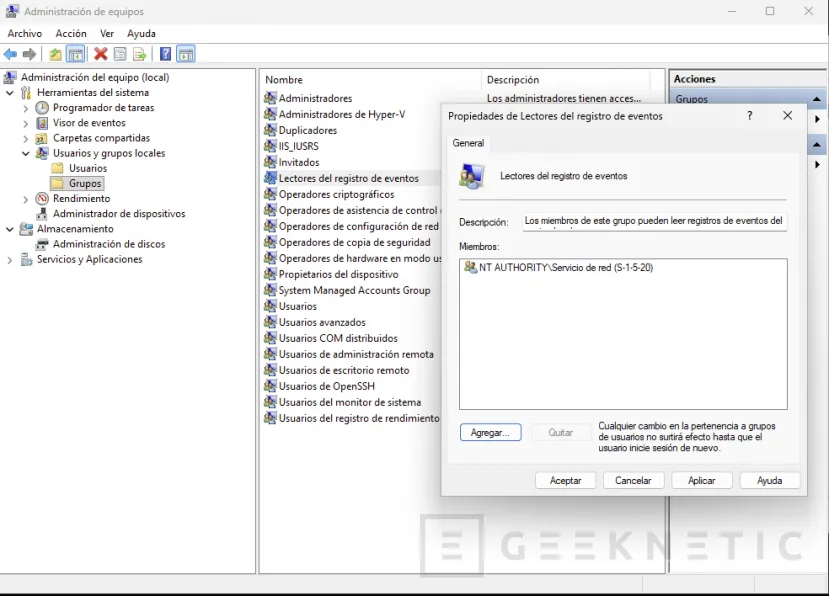
Task: Select Usuarios avanzados group
Action: click(x=322, y=322)
